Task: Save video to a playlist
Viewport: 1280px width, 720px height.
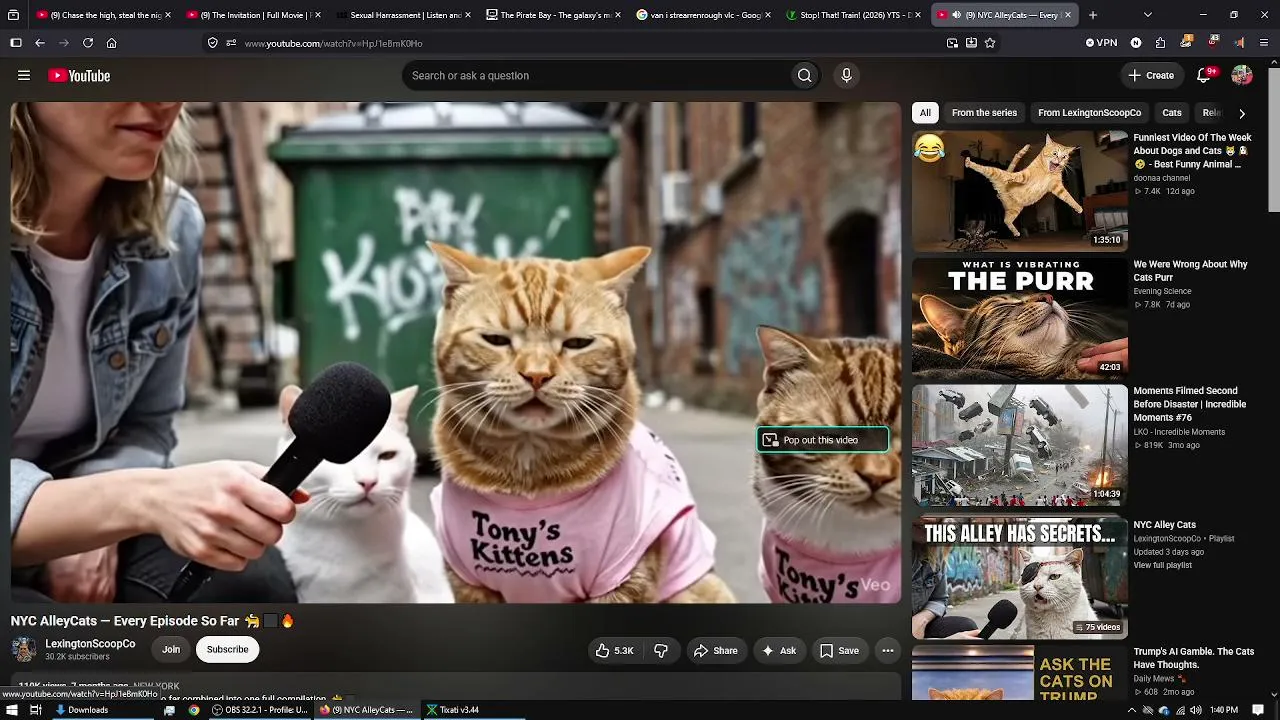Action: (x=839, y=650)
